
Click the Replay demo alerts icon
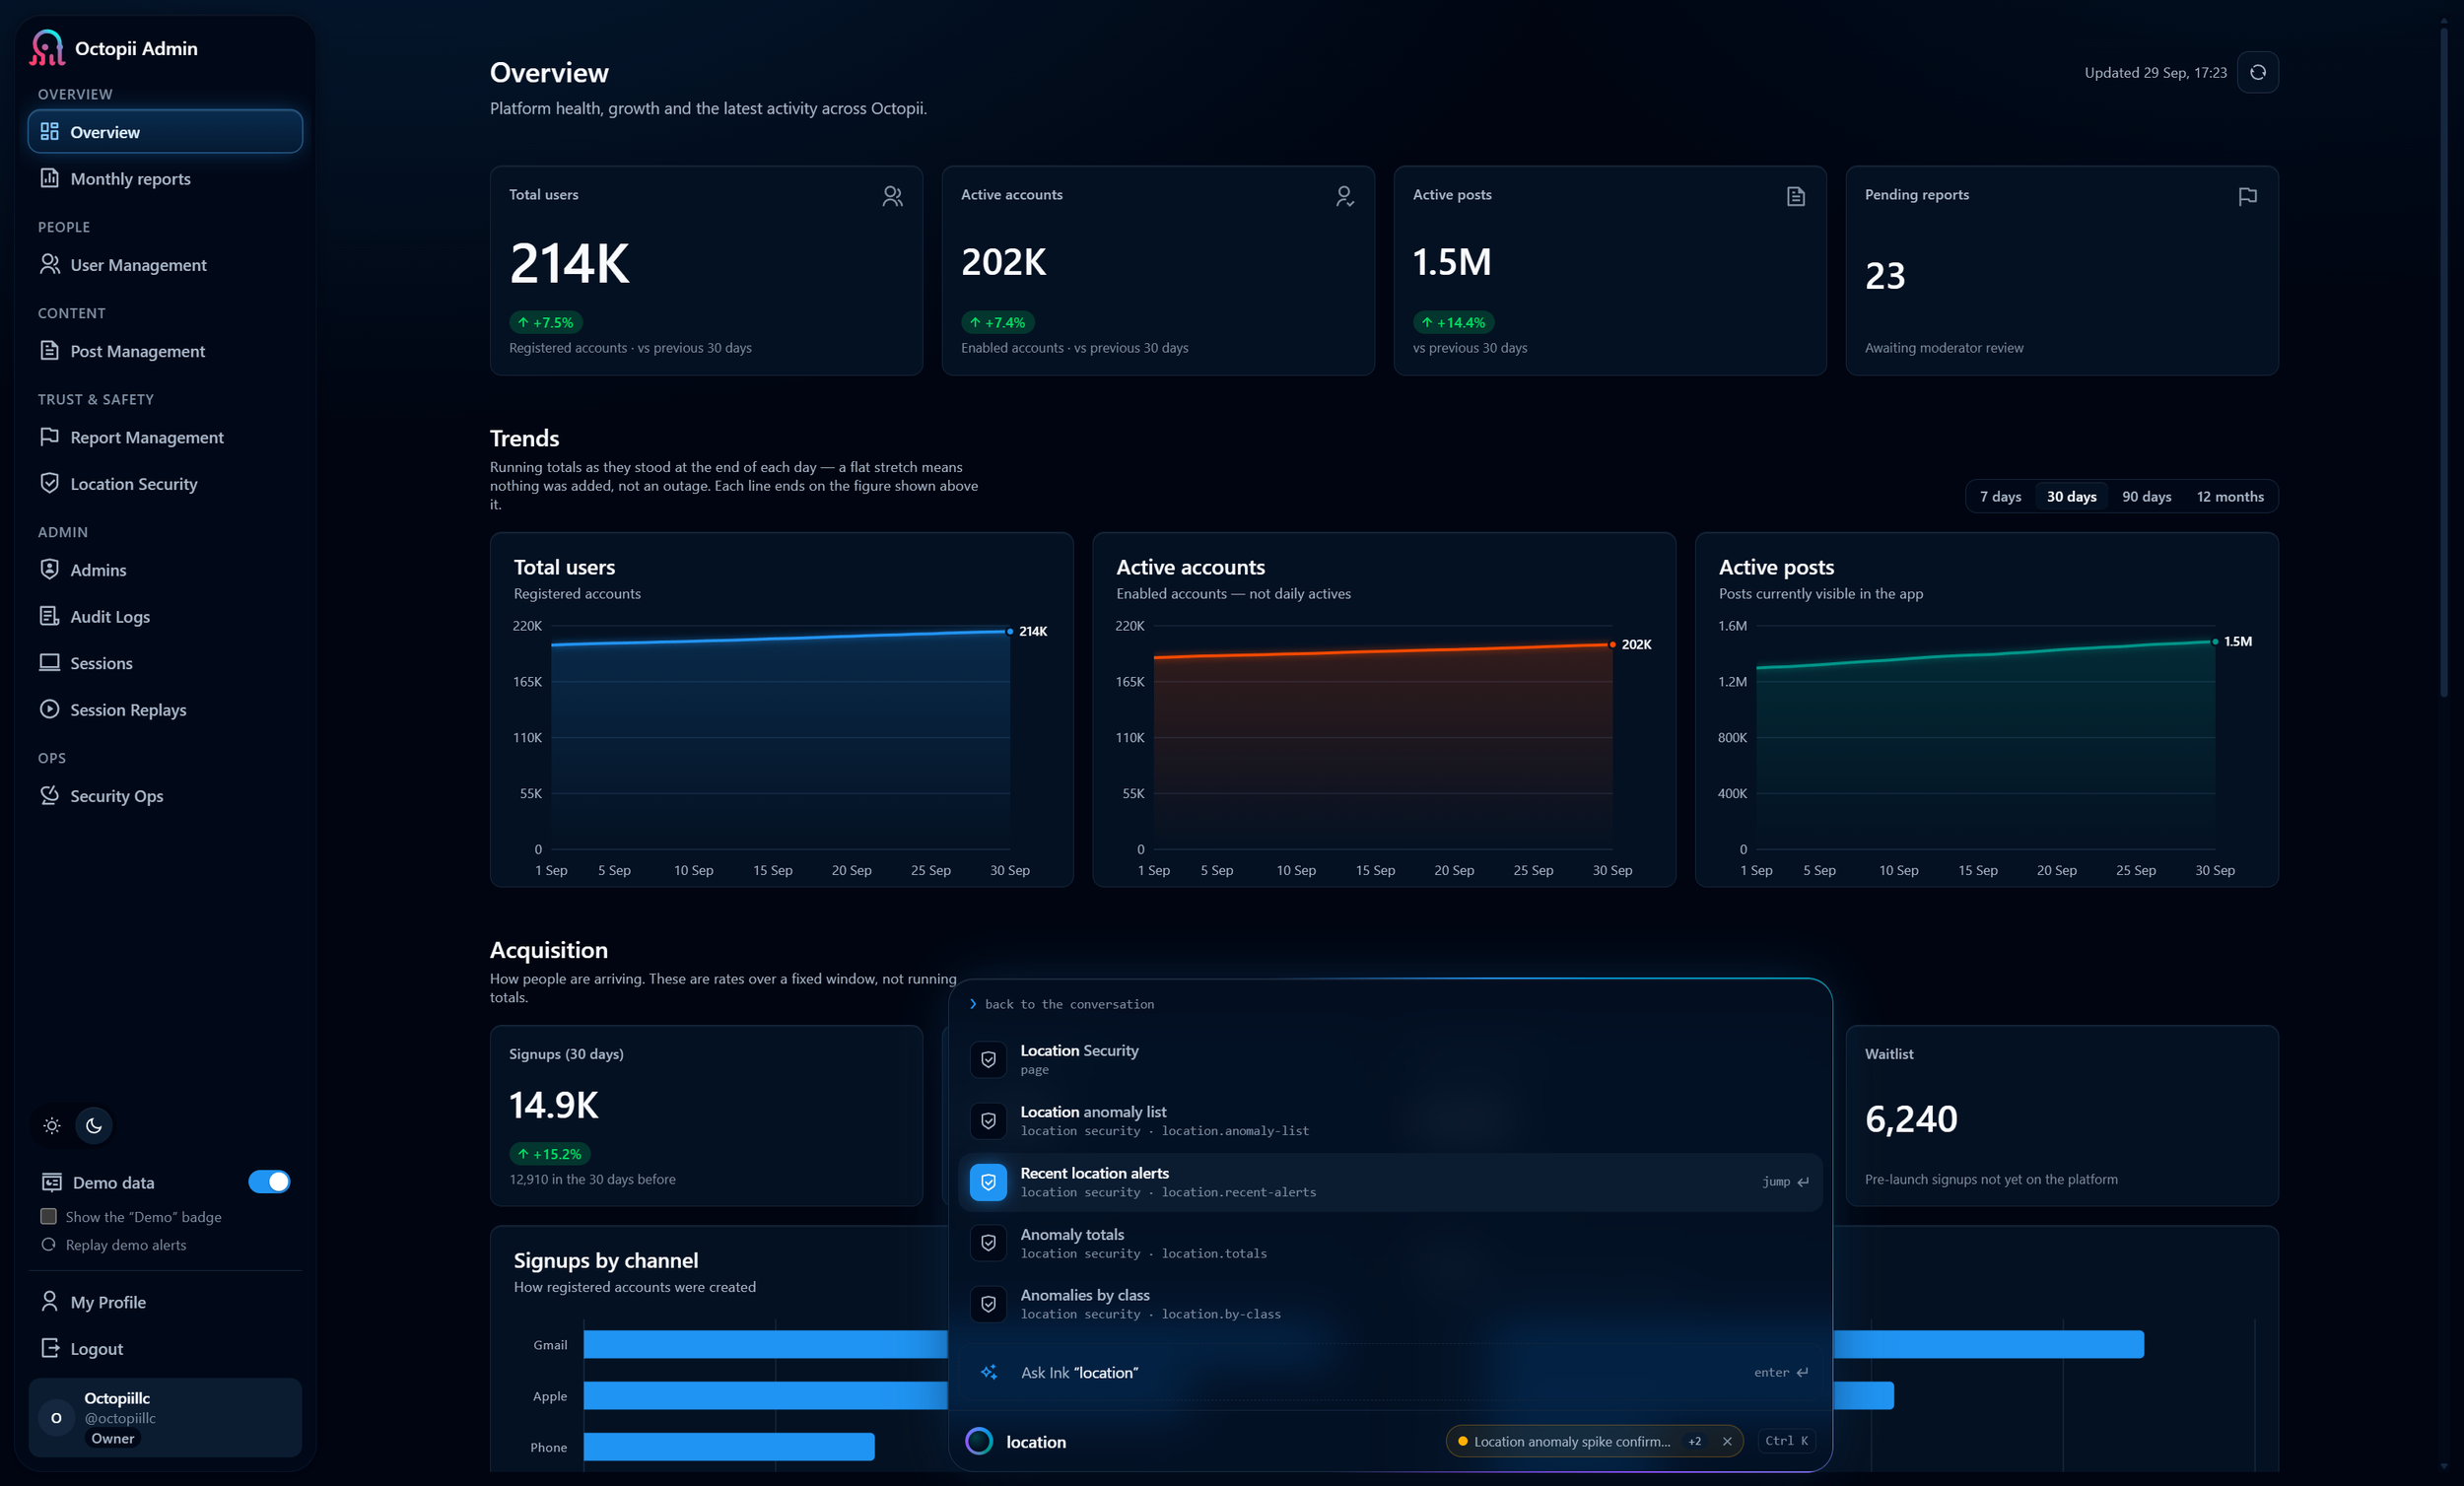pyautogui.click(x=48, y=1244)
